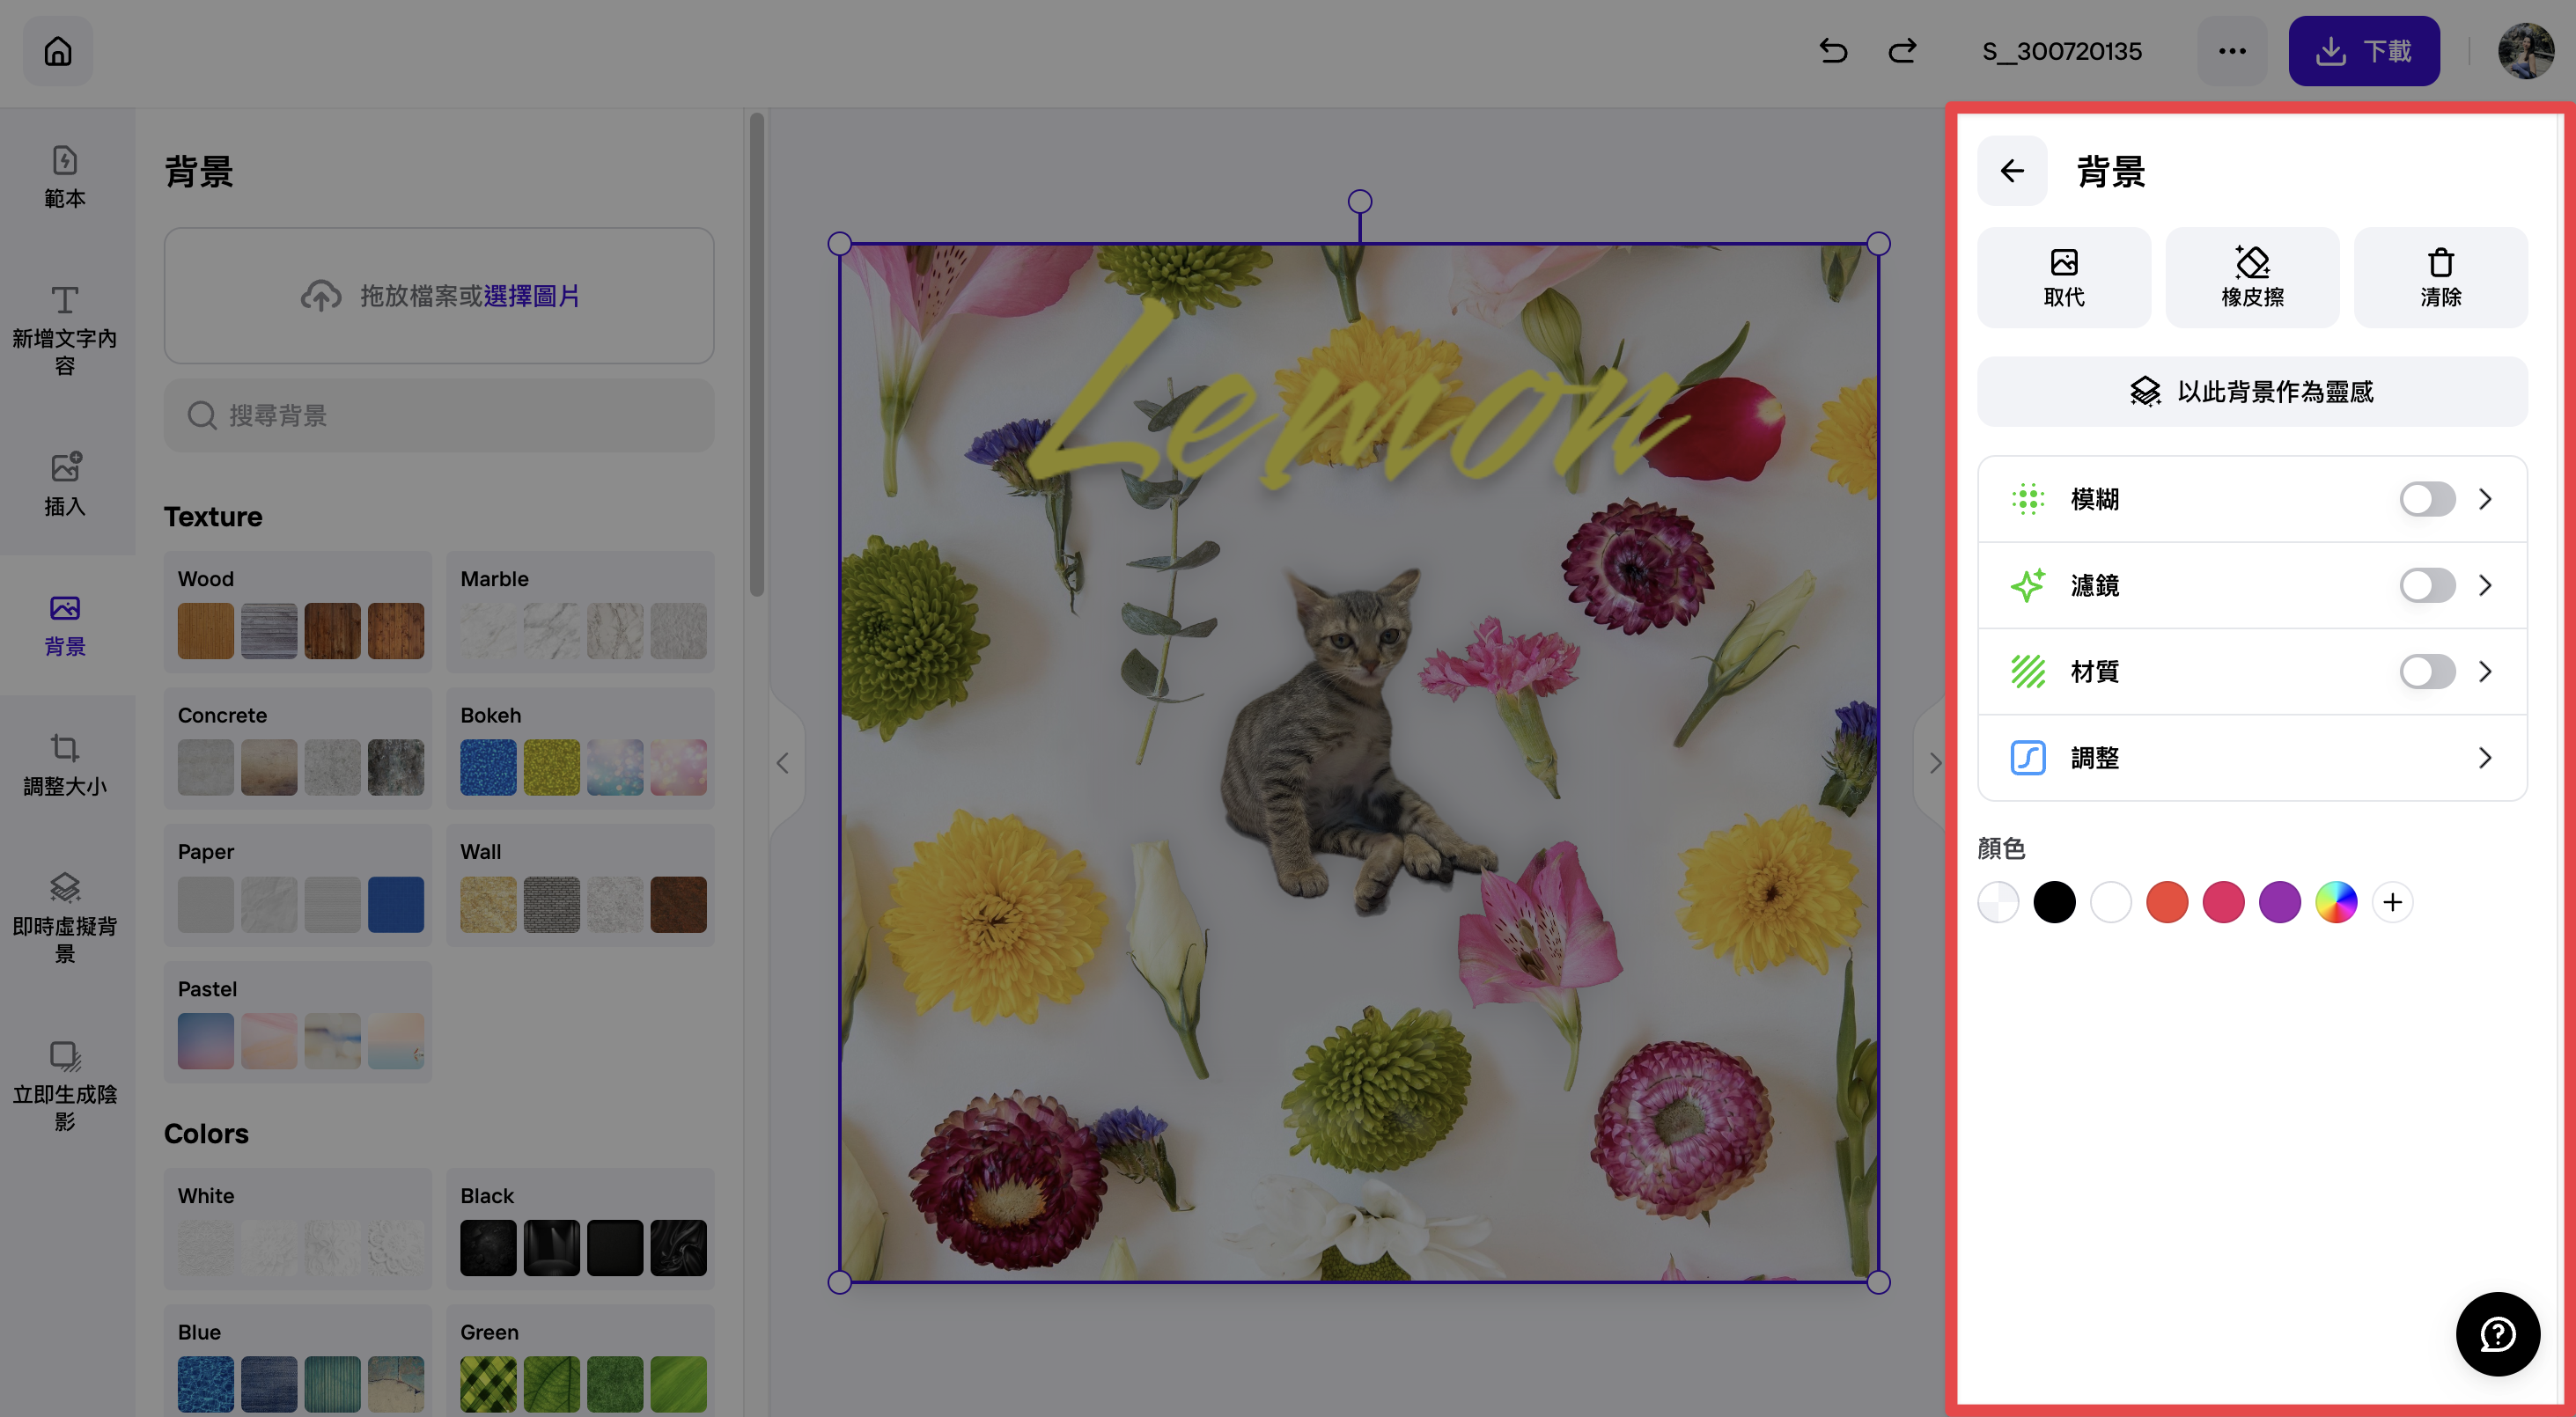
Task: Expand the 材質 texture settings chevron
Action: (x=2485, y=671)
